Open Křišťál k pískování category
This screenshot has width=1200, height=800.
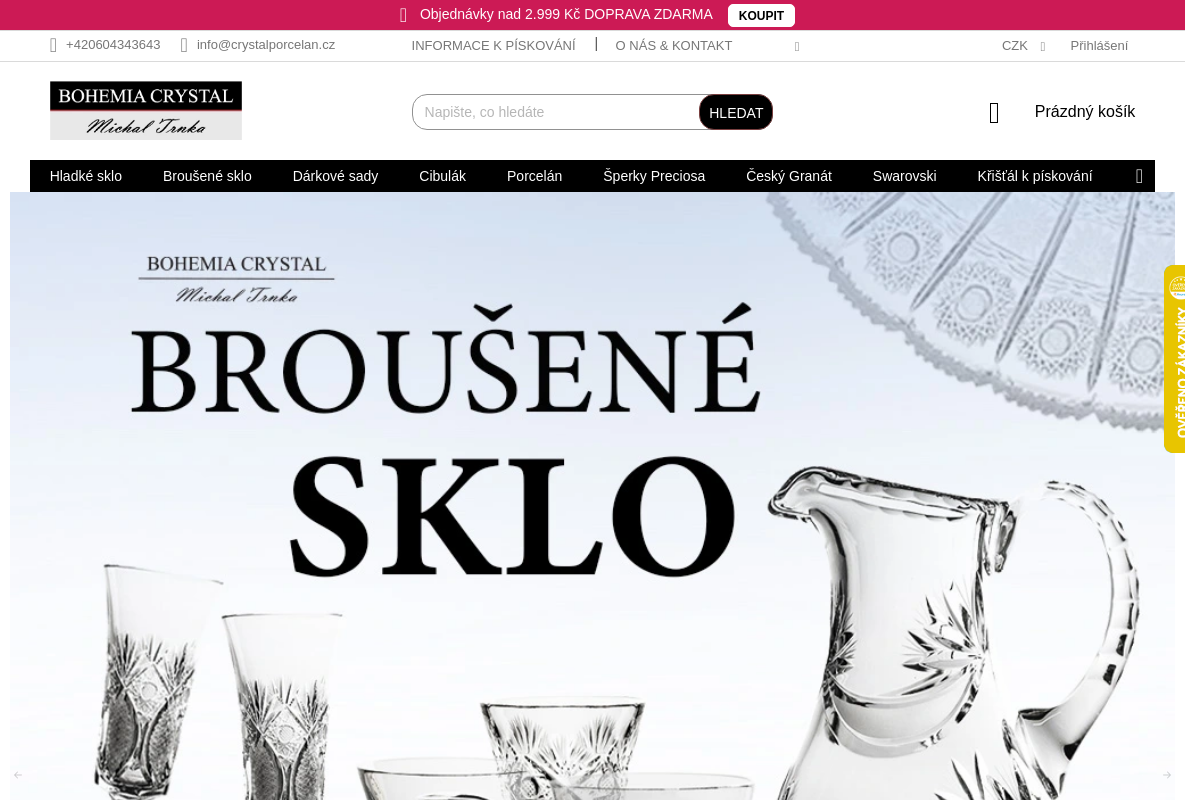pyautogui.click(x=1035, y=176)
